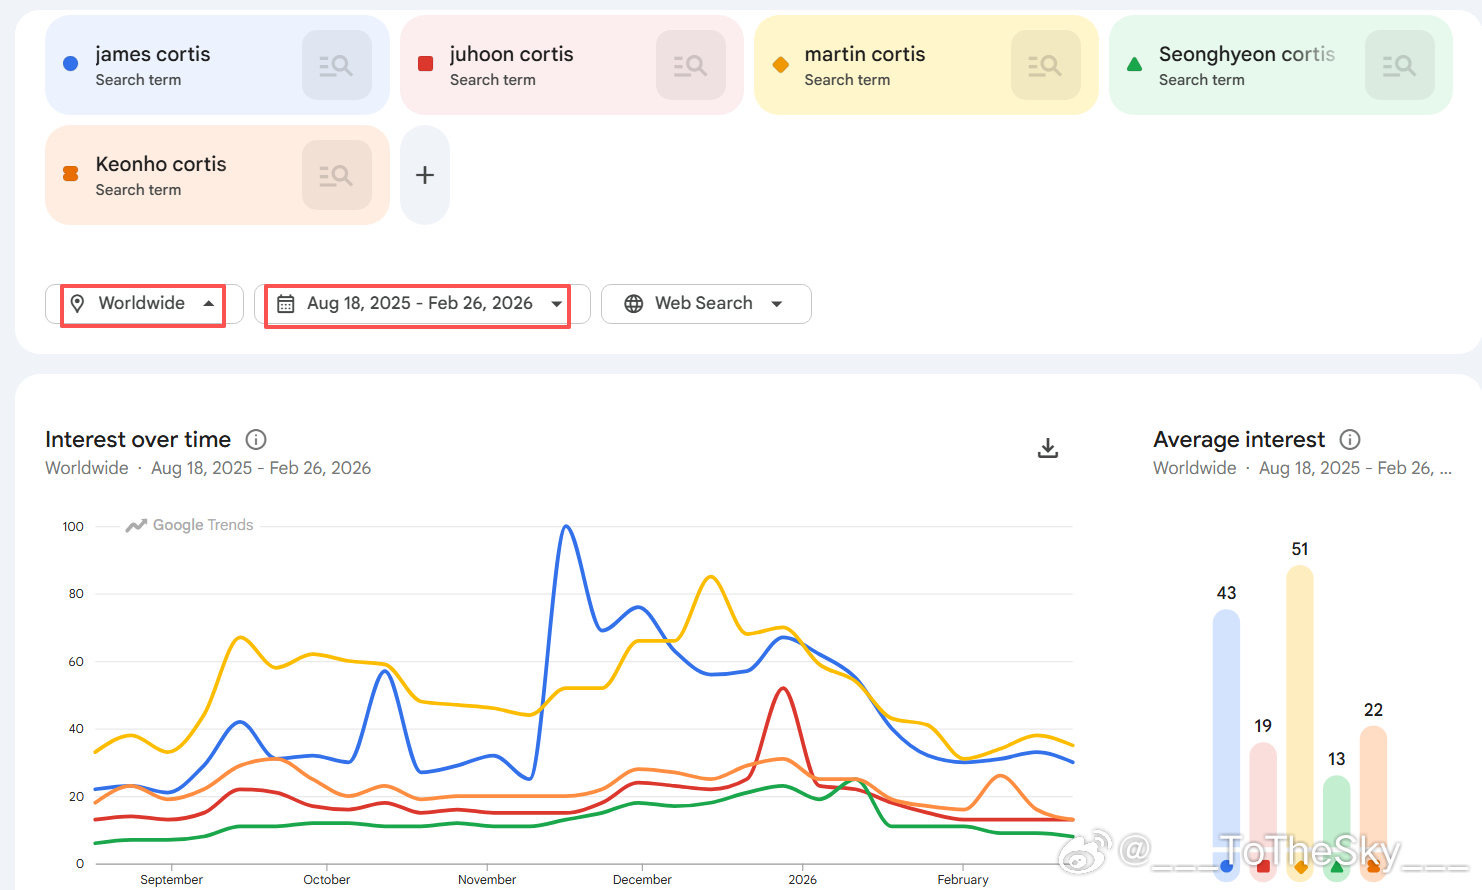
Task: Show info tooltip for Interest over time
Action: click(x=256, y=440)
